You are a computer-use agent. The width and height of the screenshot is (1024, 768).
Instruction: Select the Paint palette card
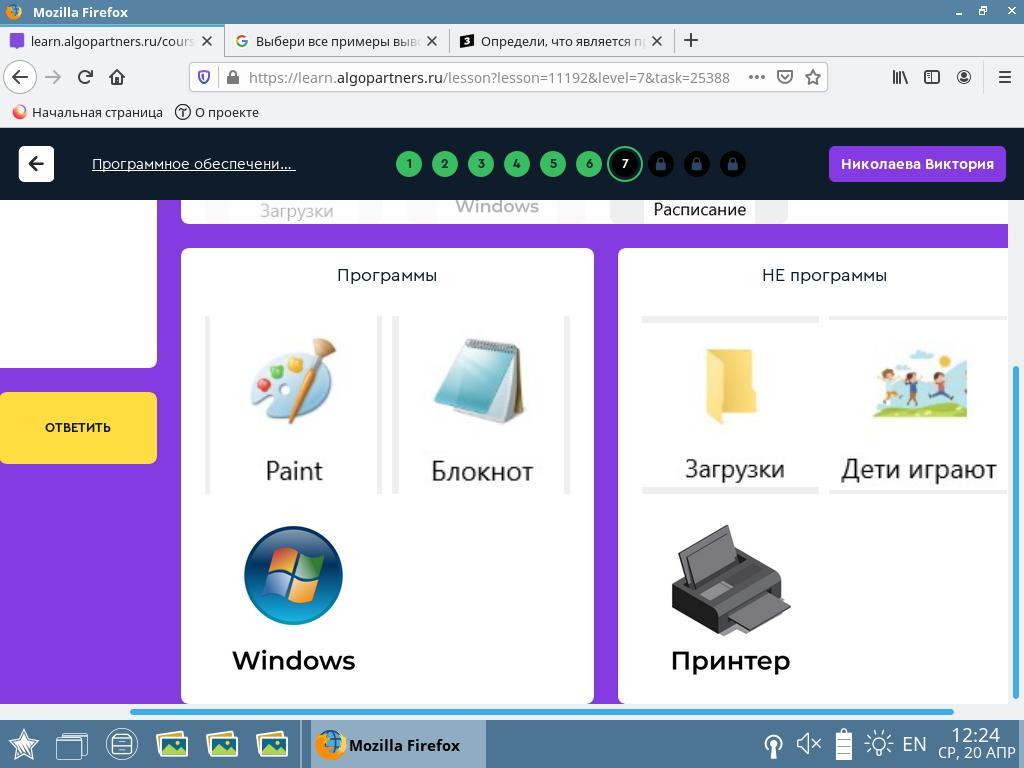tap(293, 406)
